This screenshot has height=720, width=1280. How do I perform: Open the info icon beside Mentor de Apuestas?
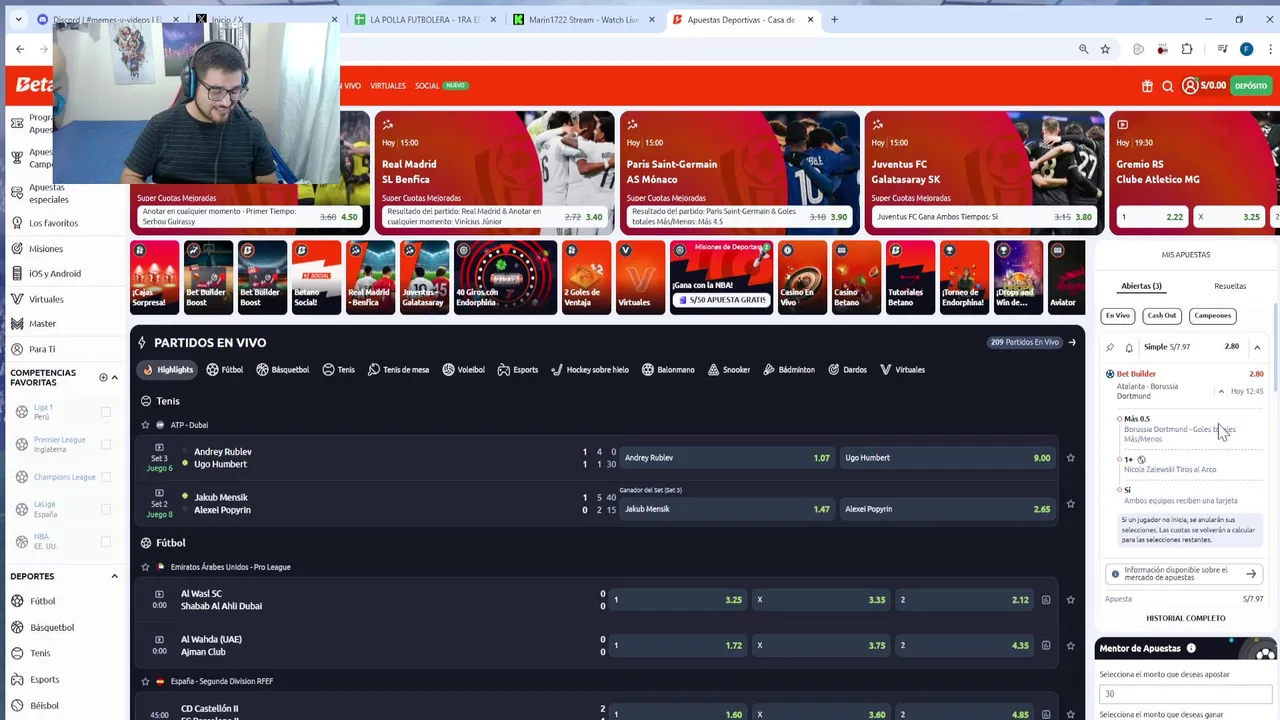tap(1191, 648)
